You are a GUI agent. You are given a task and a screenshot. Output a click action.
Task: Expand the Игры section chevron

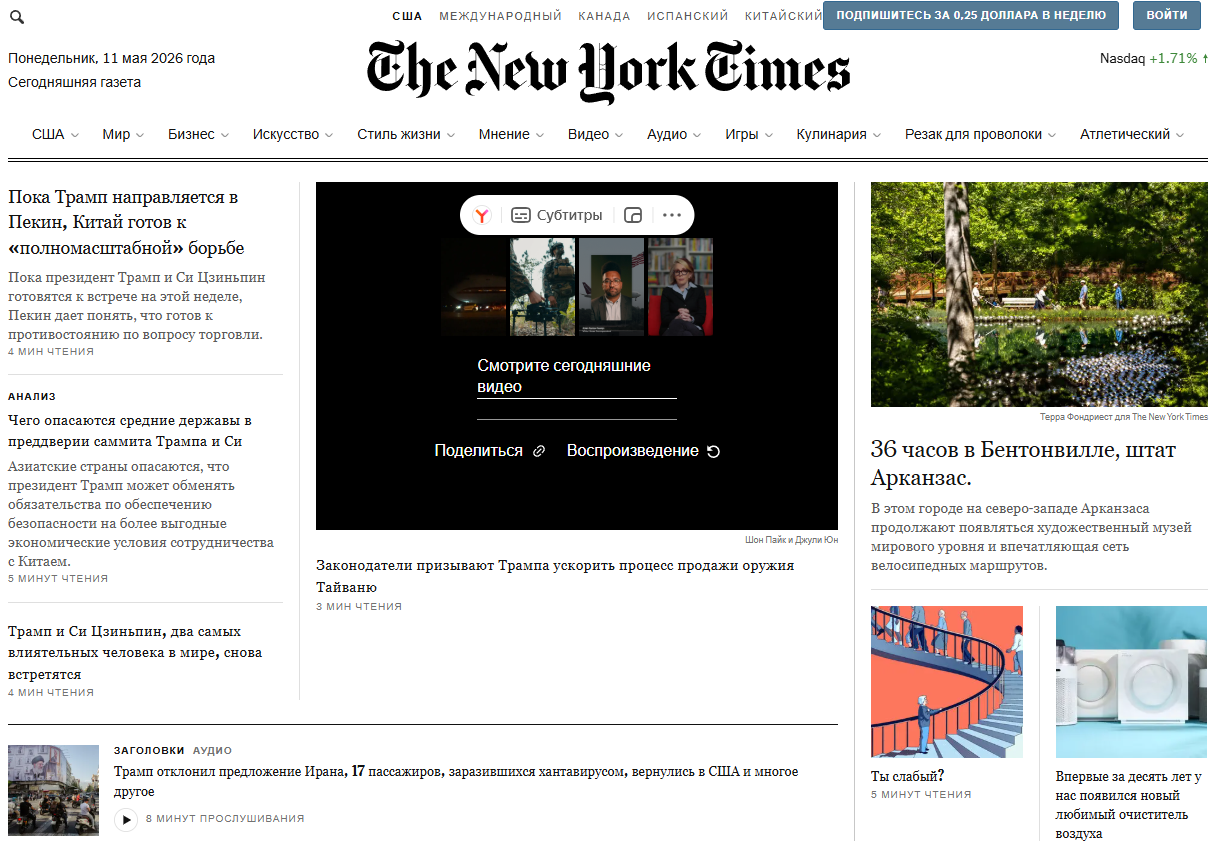(768, 135)
